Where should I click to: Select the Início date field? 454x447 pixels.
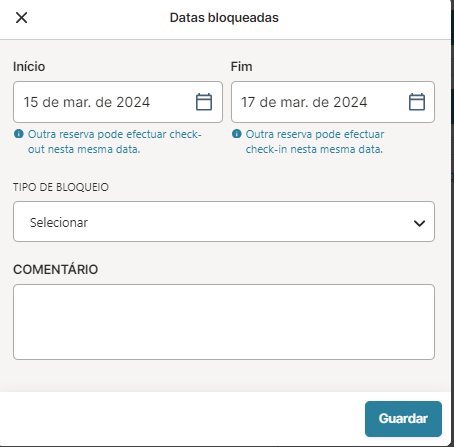118,102
